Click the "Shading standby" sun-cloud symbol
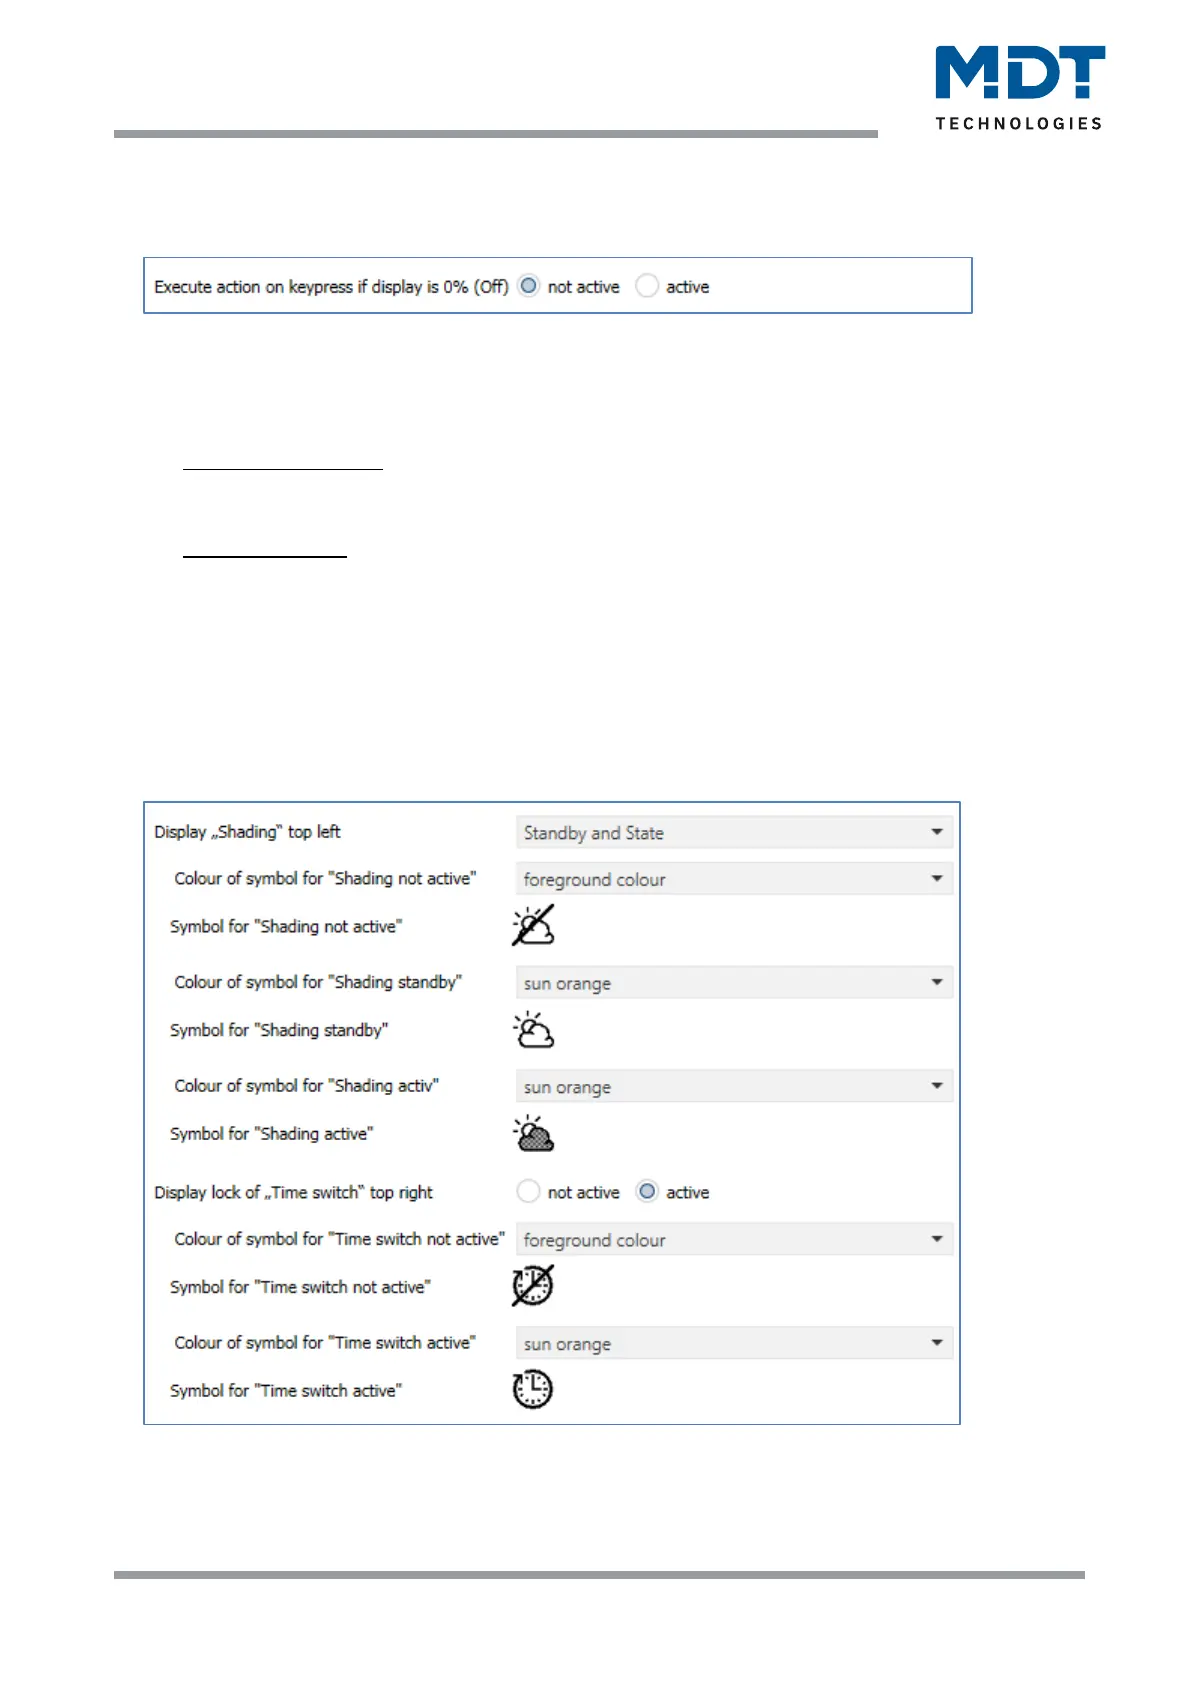Screen dimensions: 1191x1684 click(x=533, y=1030)
